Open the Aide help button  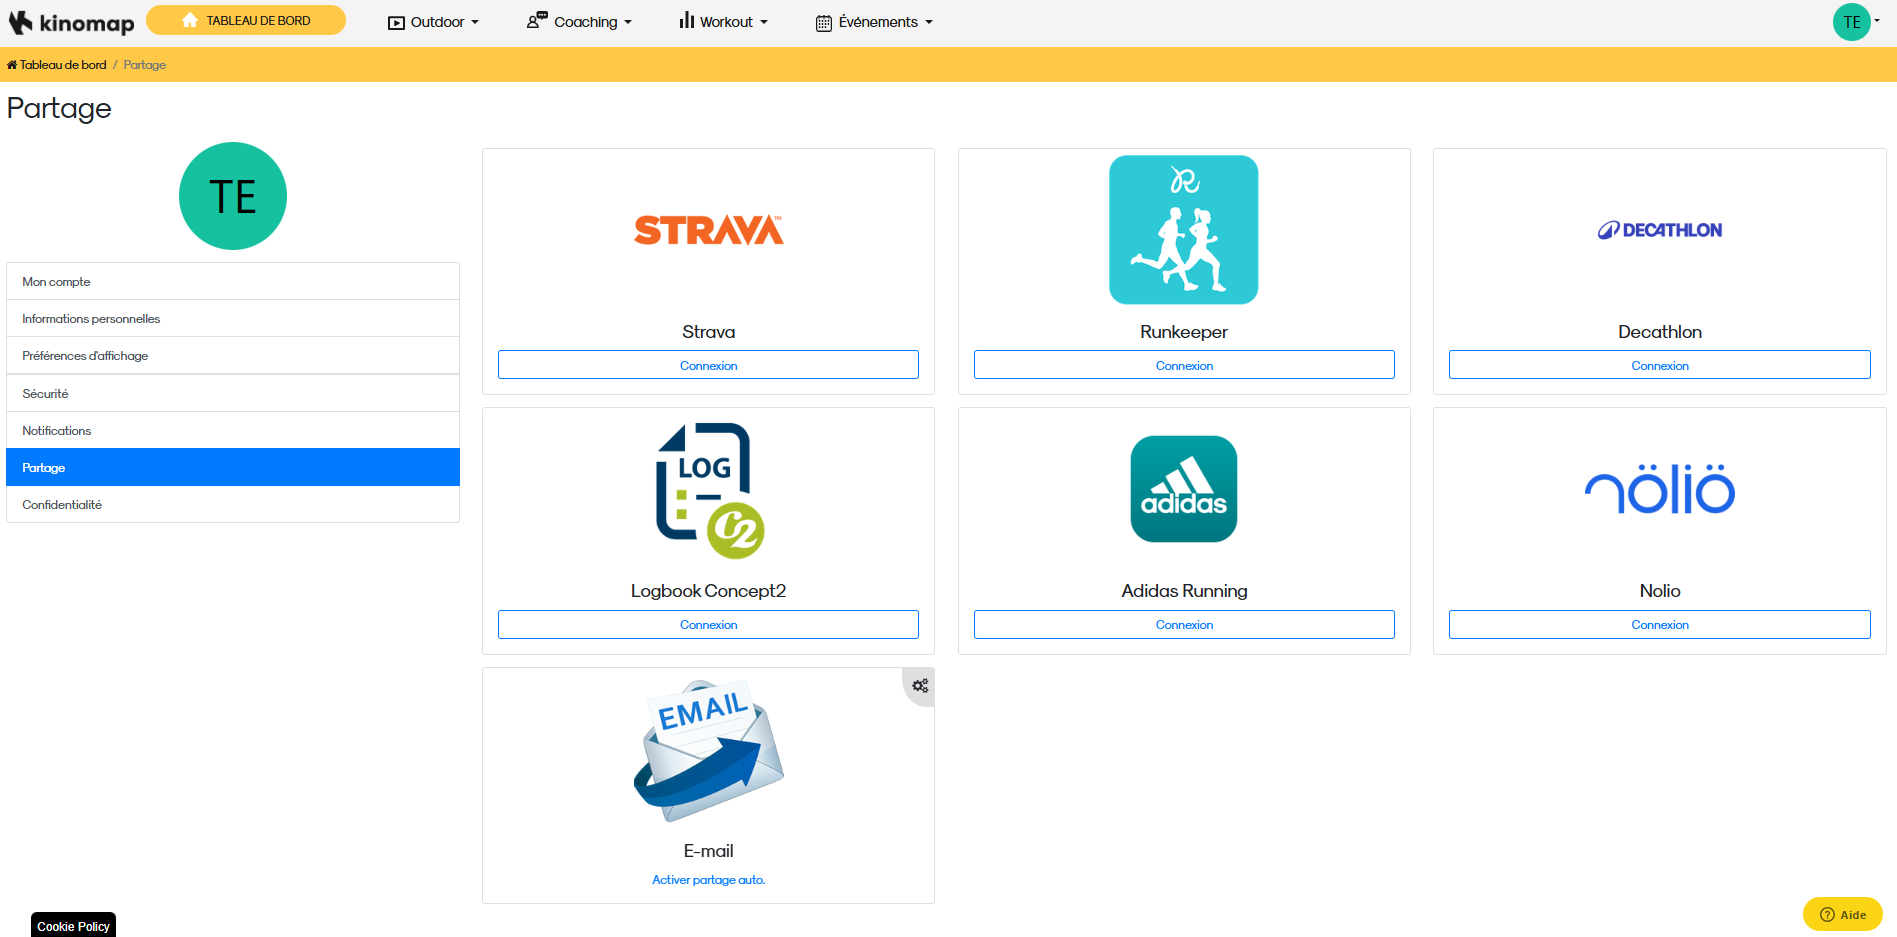coord(1842,914)
